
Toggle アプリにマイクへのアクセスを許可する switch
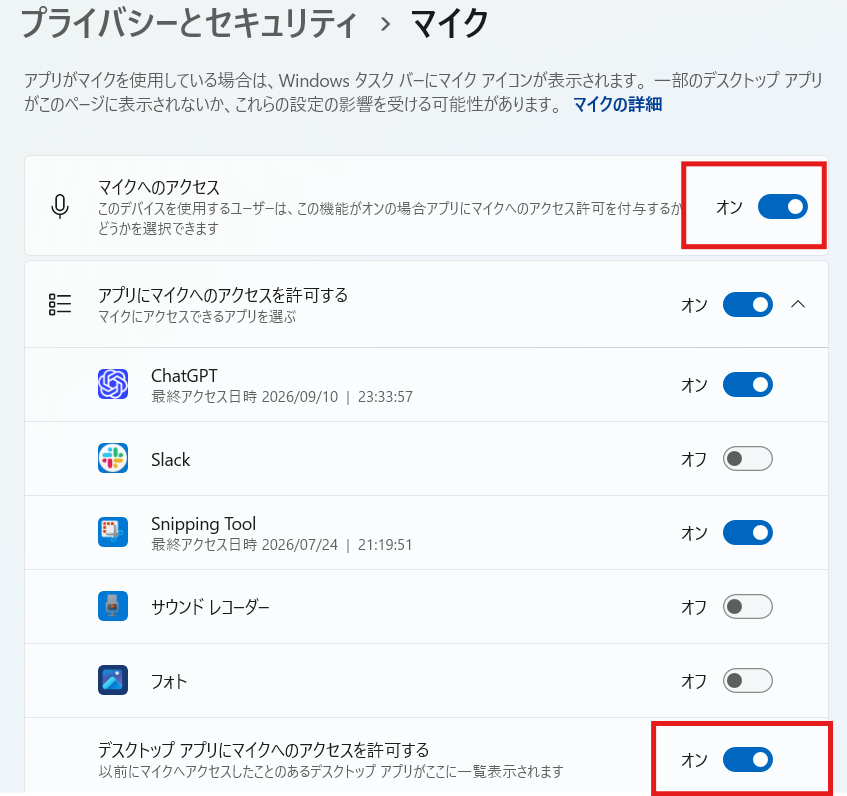tap(748, 305)
